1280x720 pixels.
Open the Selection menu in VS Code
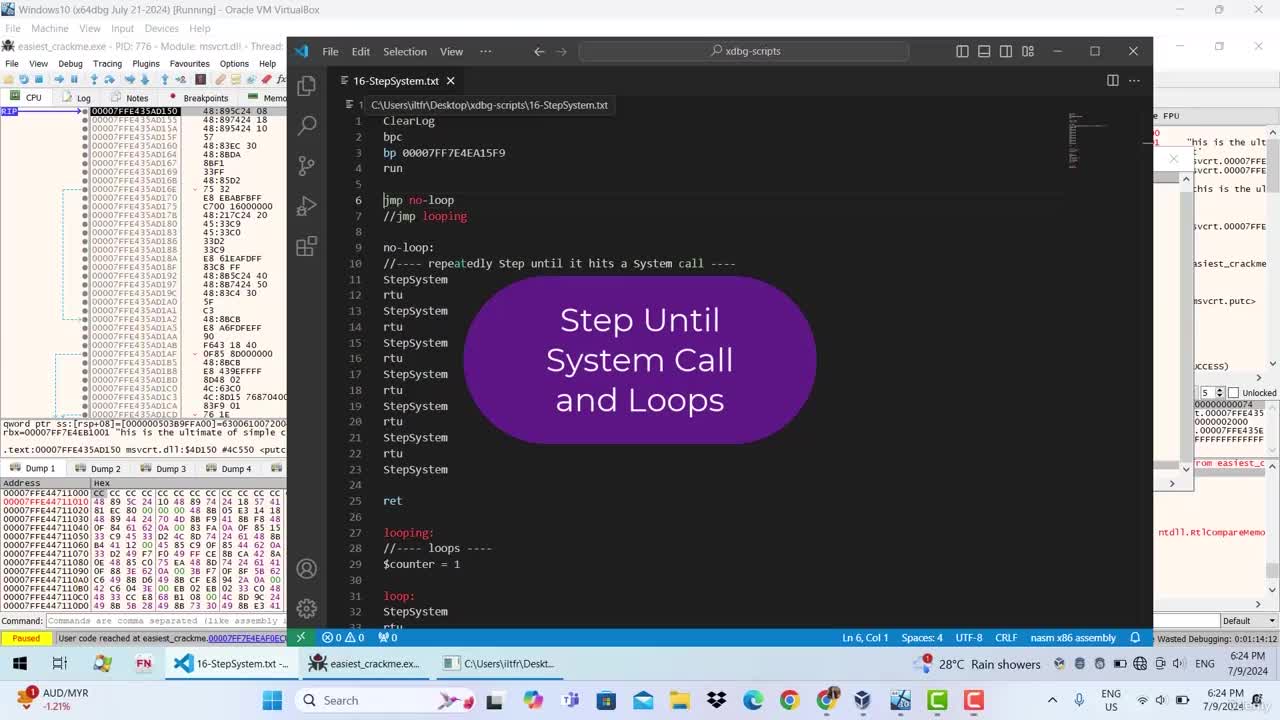[x=405, y=51]
